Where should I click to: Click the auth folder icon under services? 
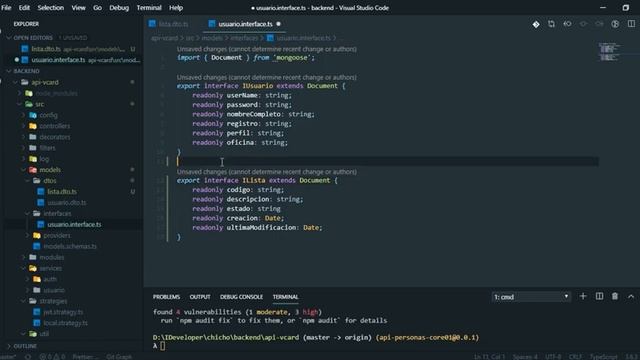[37, 279]
